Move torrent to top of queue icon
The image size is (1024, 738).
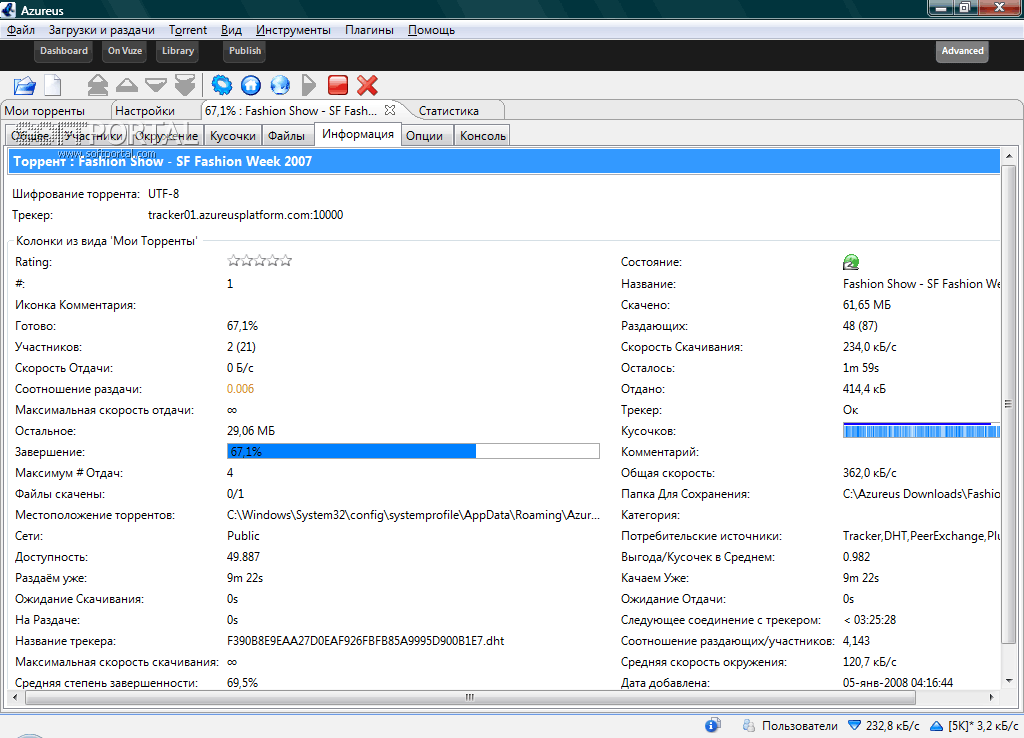pyautogui.click(x=97, y=86)
